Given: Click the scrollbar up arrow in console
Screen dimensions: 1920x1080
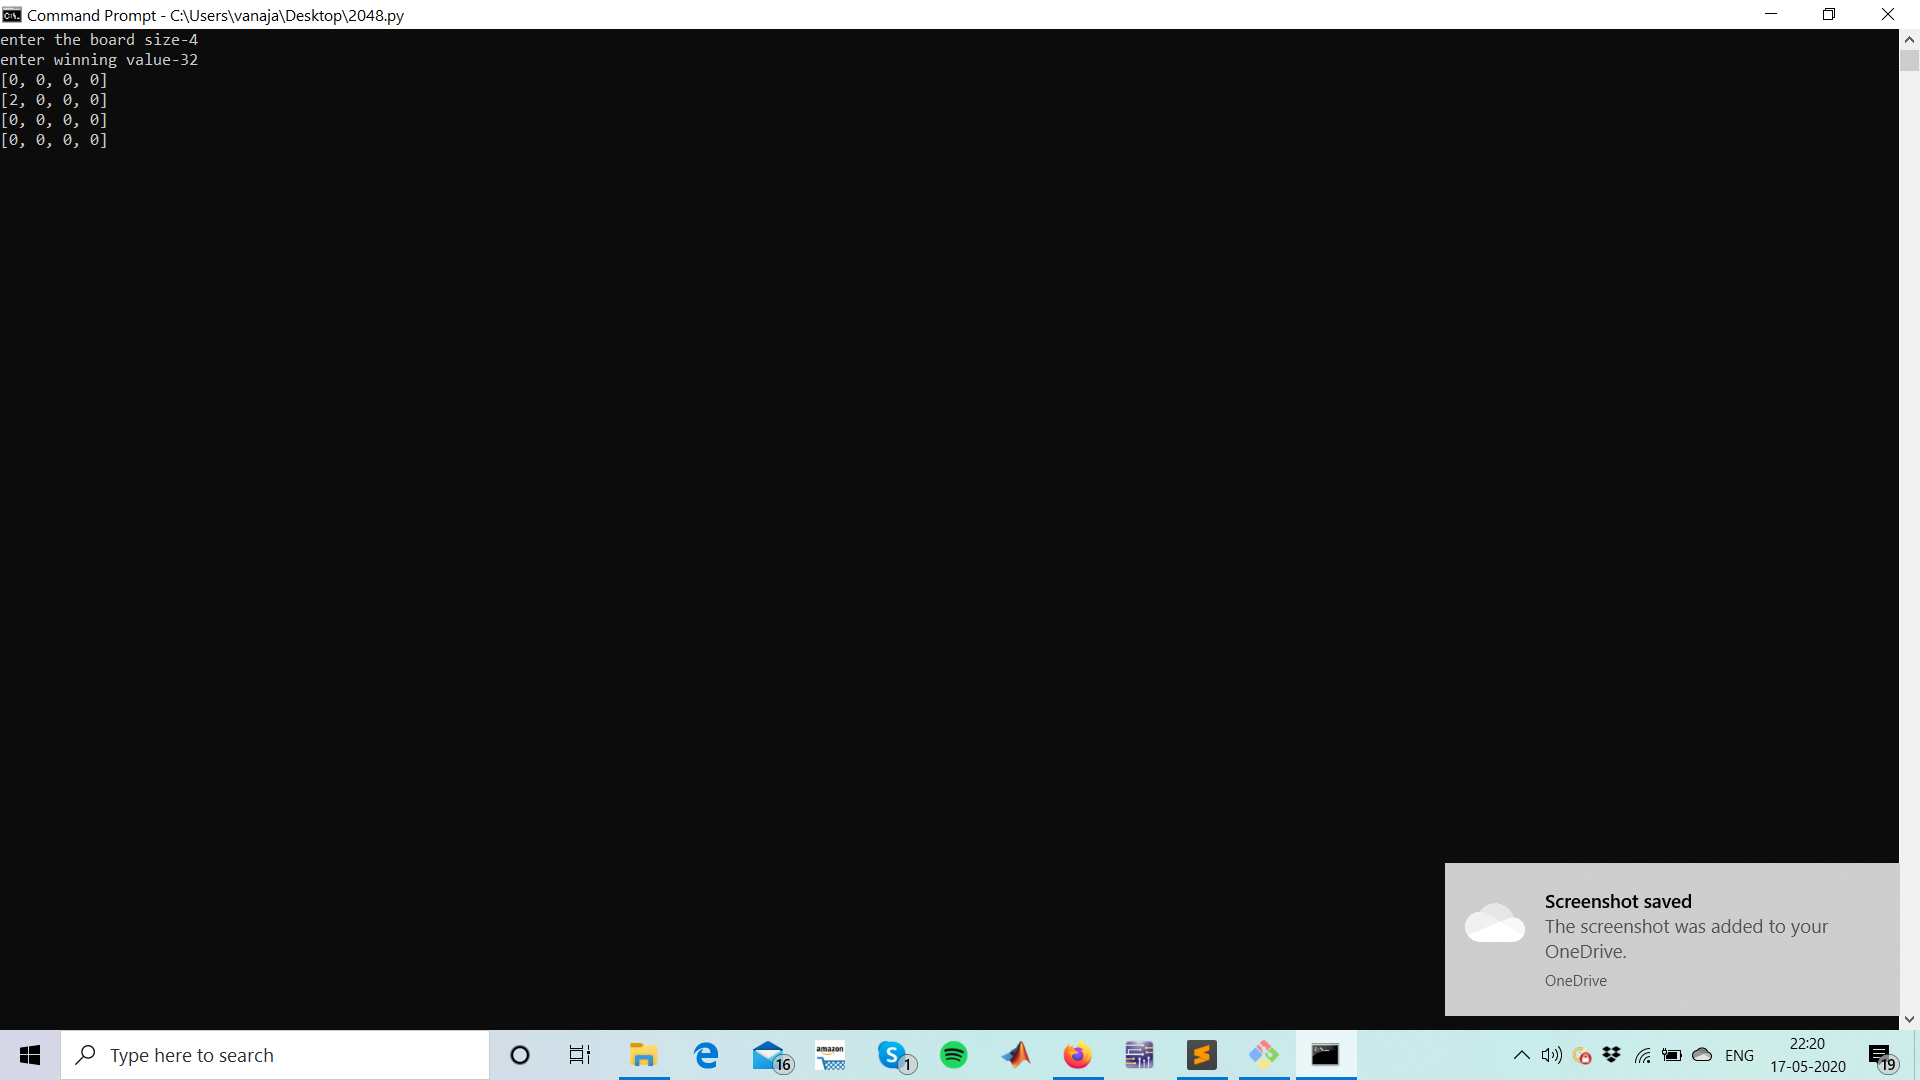Looking at the screenshot, I should (1909, 40).
